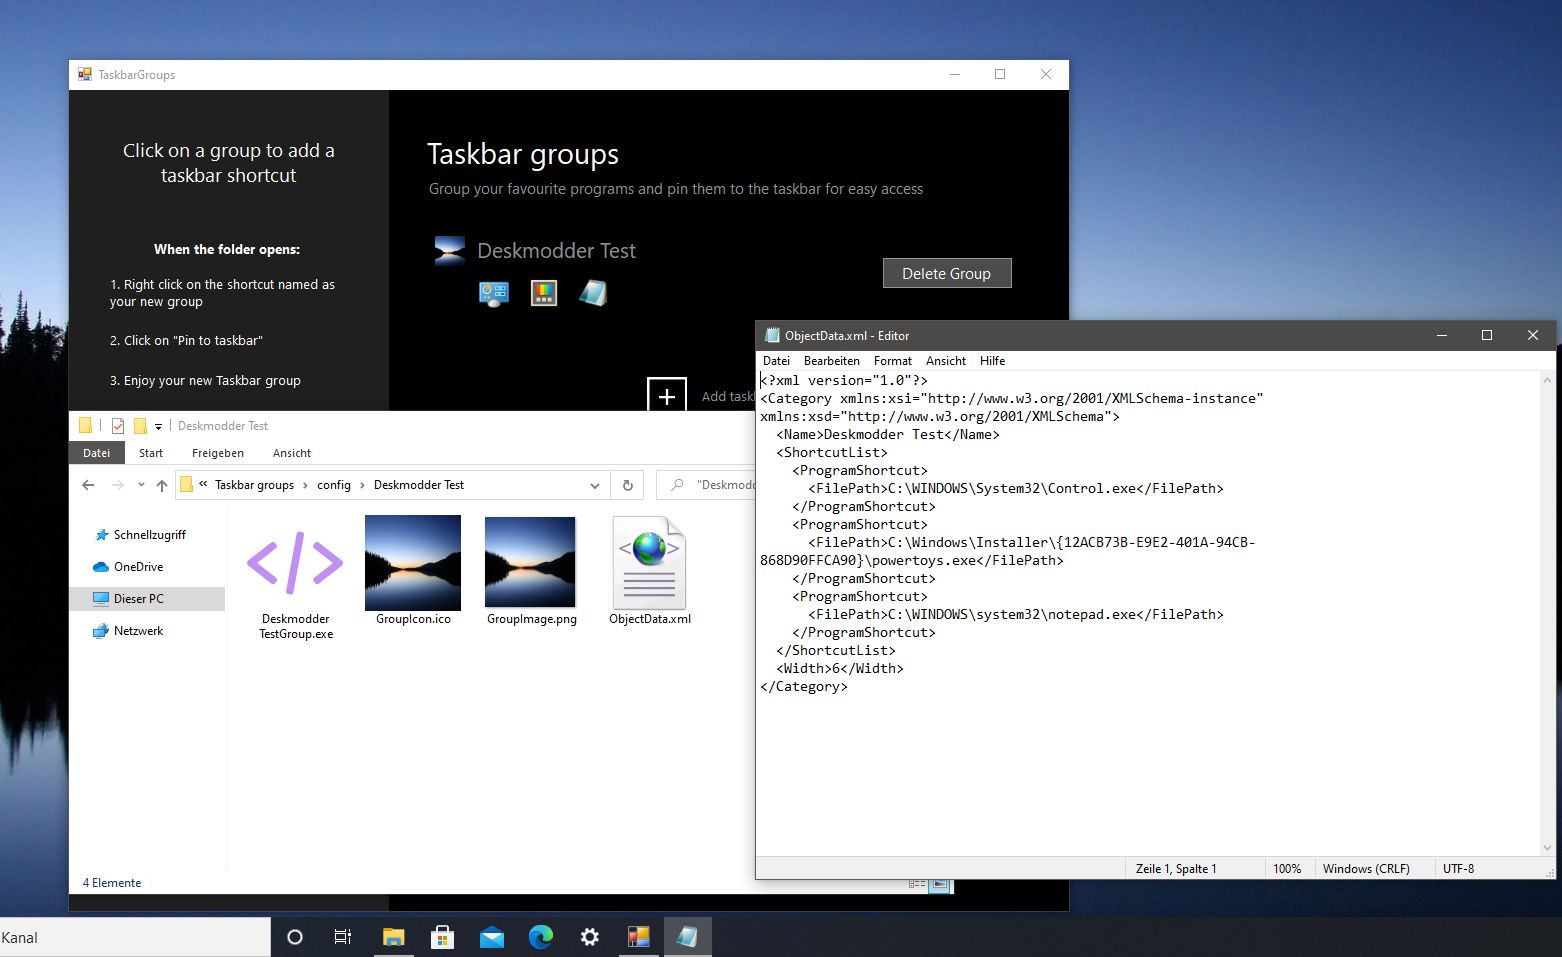The image size is (1562, 957).
Task: Select OneDrive in the navigation pane
Action: [138, 567]
